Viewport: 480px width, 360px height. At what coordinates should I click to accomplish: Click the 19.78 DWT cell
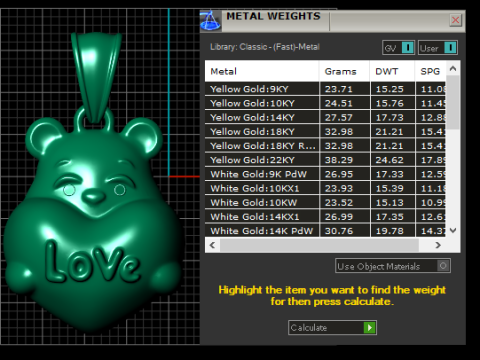point(393,231)
